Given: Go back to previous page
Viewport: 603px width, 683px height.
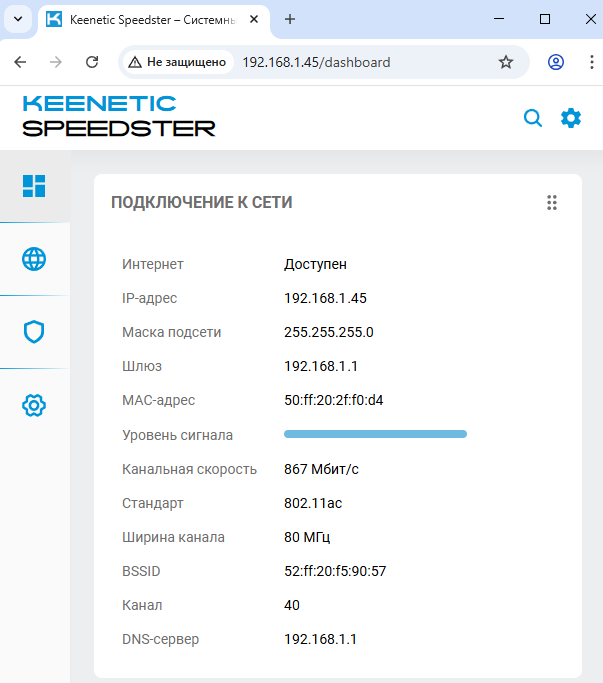Looking at the screenshot, I should [x=20, y=62].
